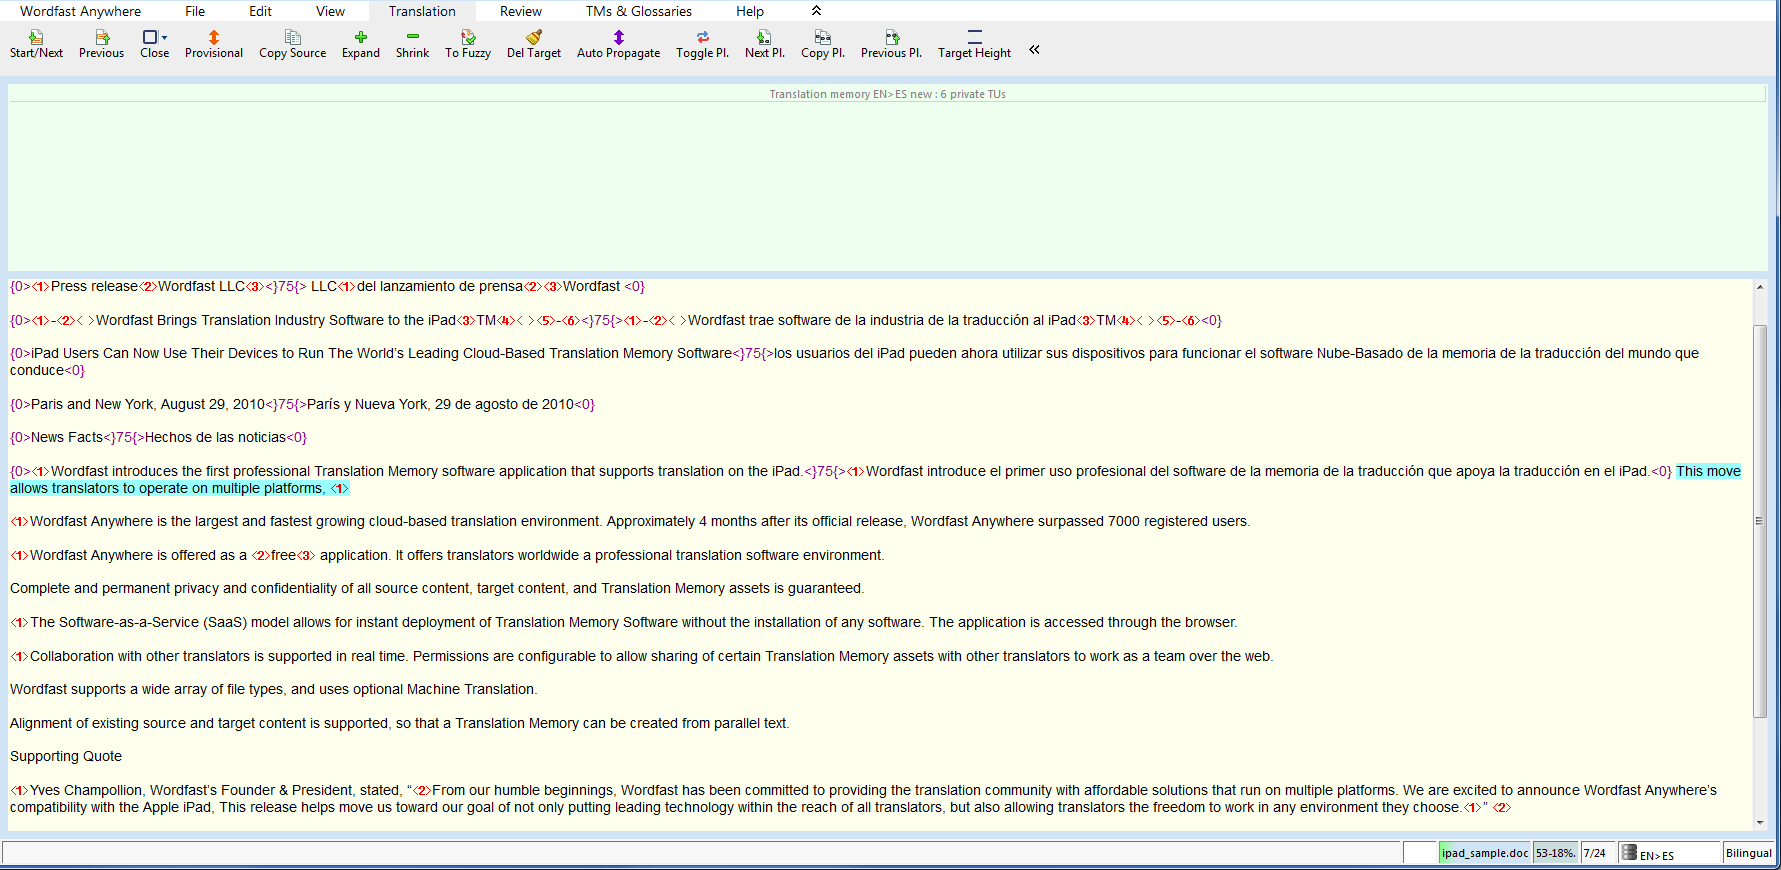Click the Start/Next segment icon
This screenshot has height=870, width=1781.
pyautogui.click(x=36, y=38)
